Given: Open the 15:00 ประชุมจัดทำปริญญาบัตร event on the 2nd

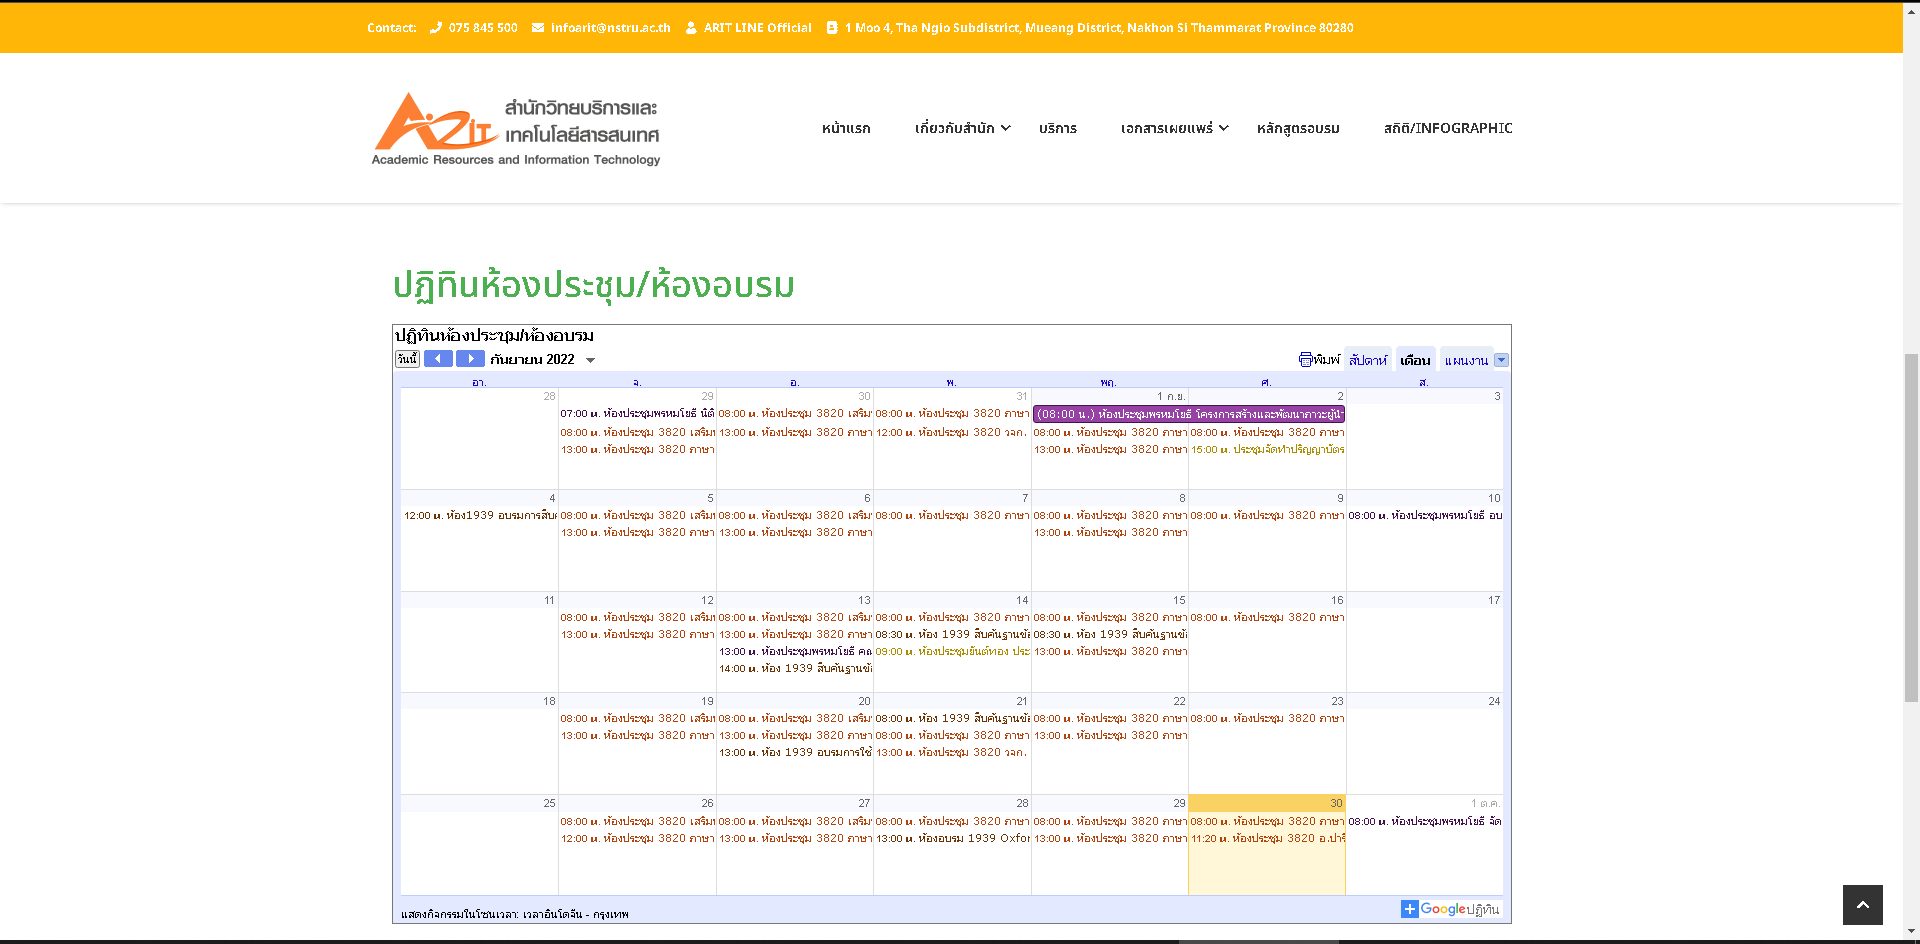Looking at the screenshot, I should pyautogui.click(x=1267, y=450).
